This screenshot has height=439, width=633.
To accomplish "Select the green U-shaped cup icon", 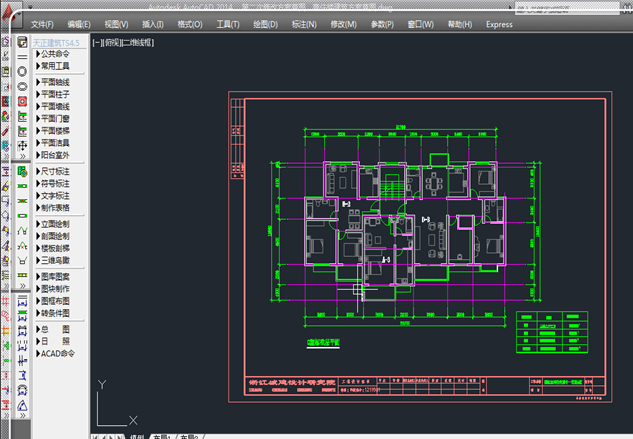I will [x=22, y=260].
